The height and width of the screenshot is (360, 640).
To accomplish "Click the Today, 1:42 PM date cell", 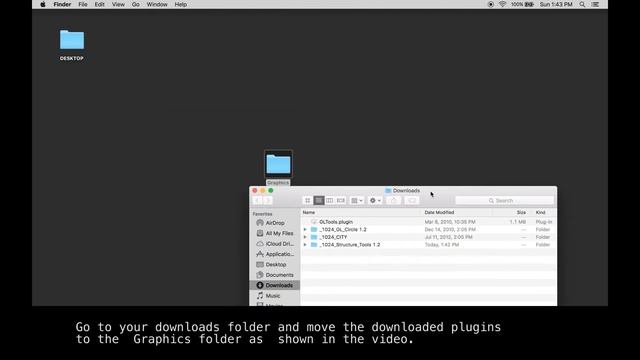I will coord(442,244).
